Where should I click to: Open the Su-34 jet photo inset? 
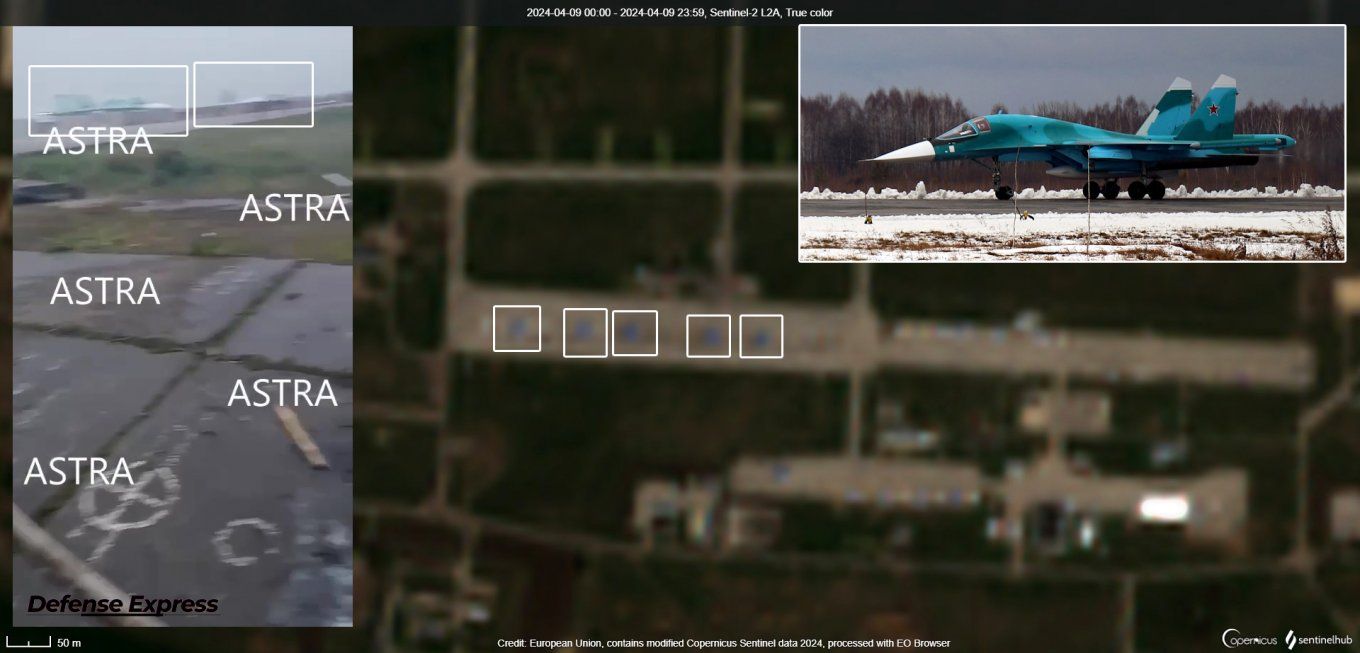[1072, 143]
